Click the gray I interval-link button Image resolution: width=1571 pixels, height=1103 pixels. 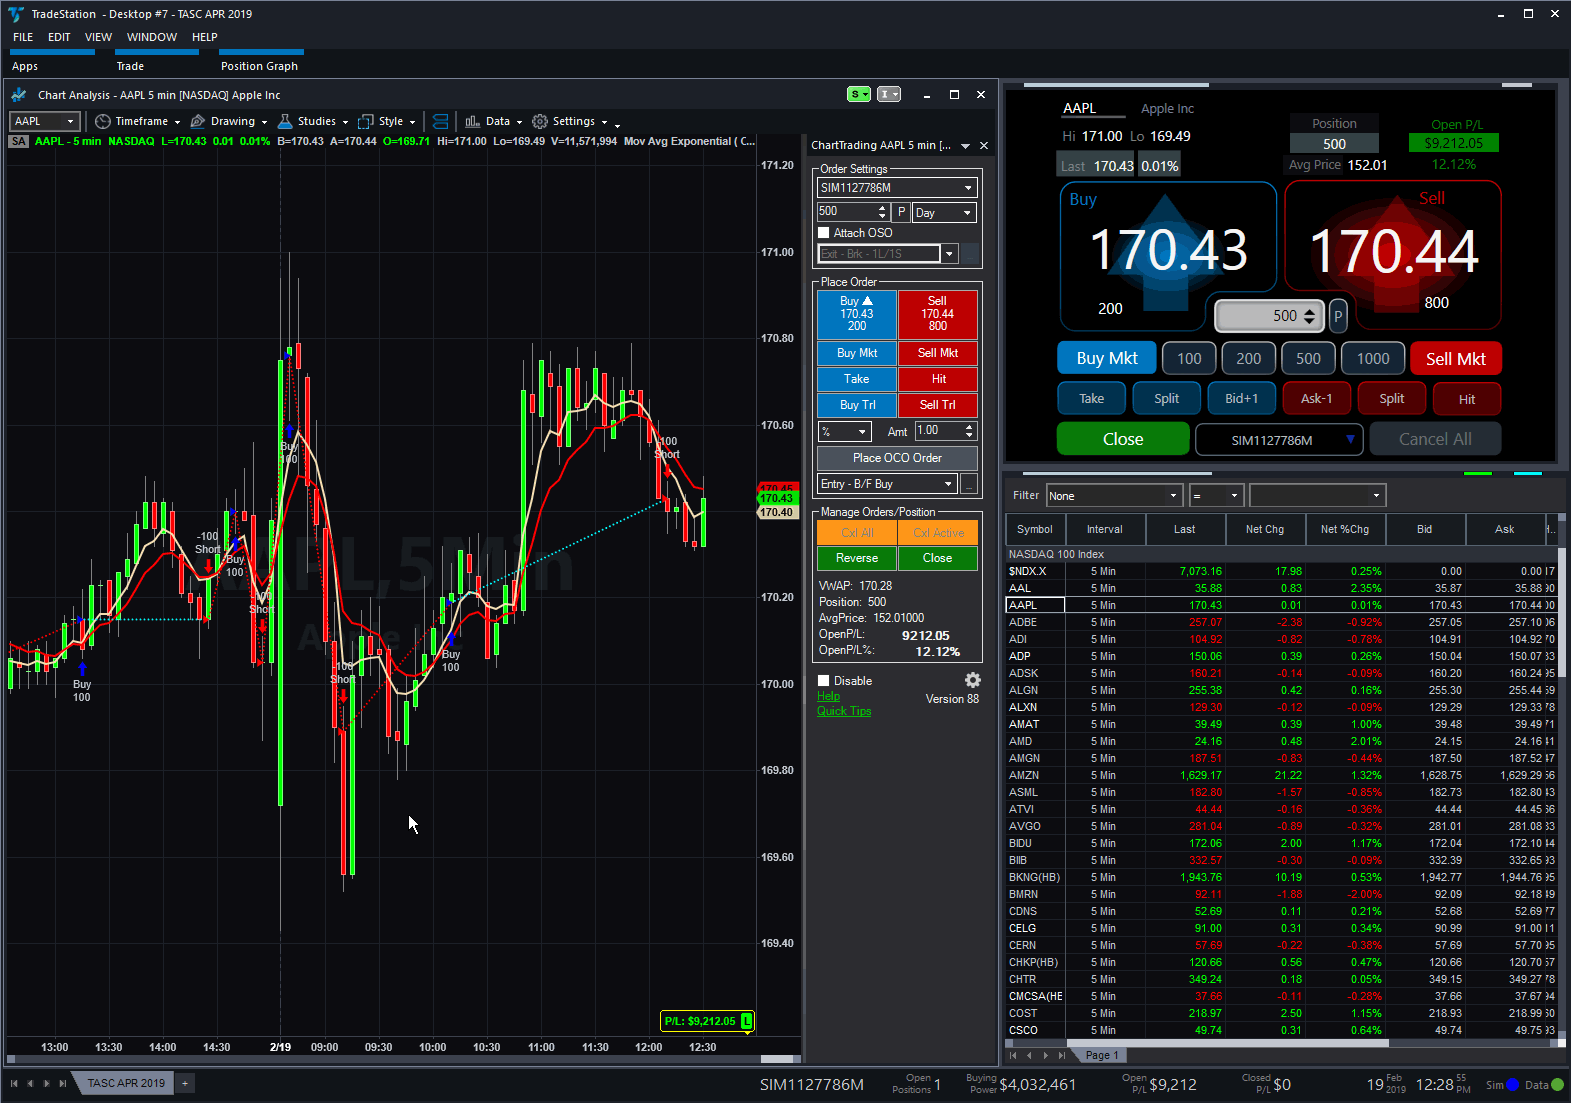pyautogui.click(x=889, y=94)
